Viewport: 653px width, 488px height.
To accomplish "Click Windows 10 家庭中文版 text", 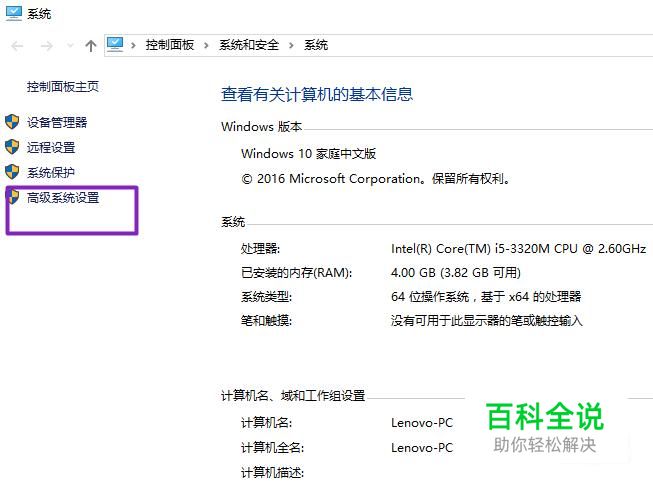I will click(309, 154).
